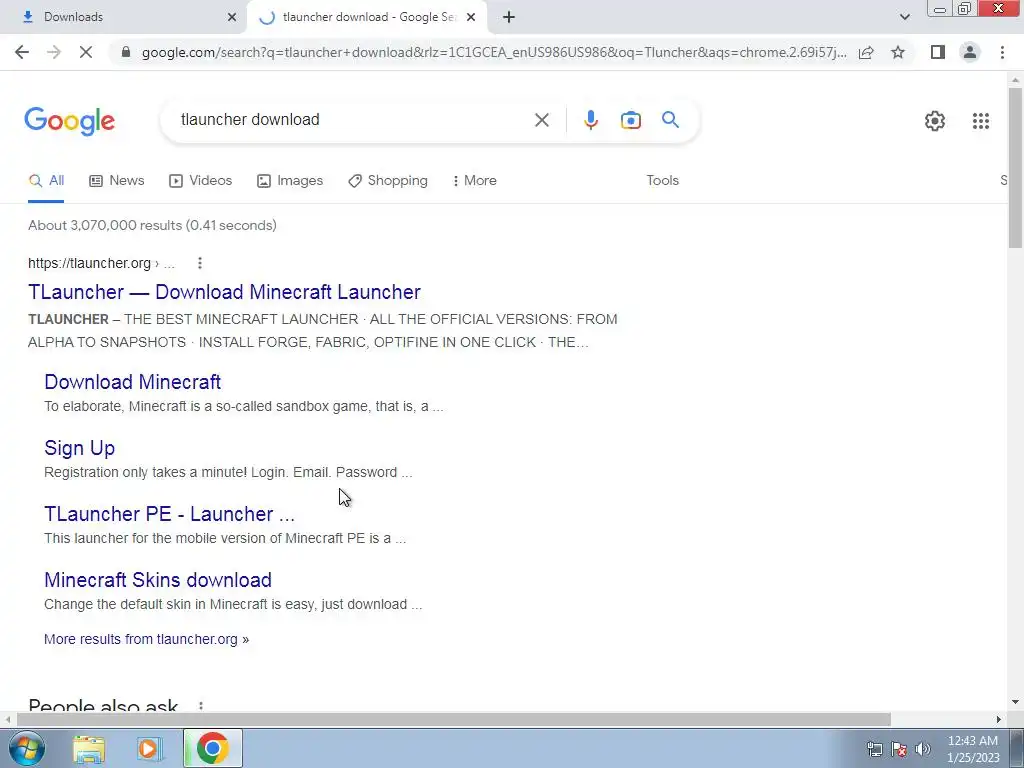Switch to News results
This screenshot has width=1024, height=768.
[x=116, y=181]
